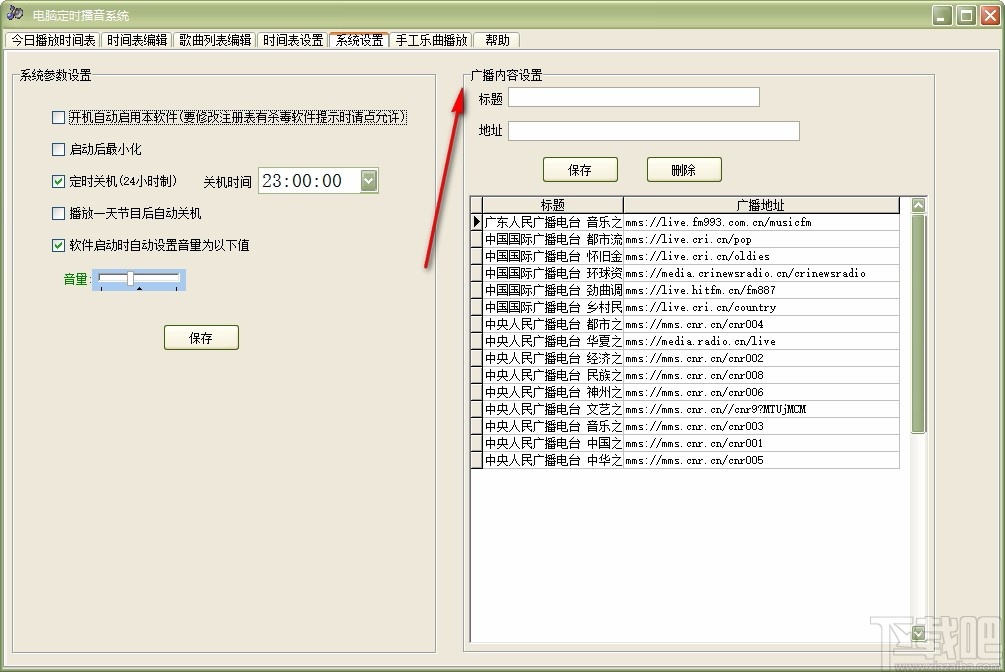1005x672 pixels.
Task: Toggle 软件启动时自动设置音量为以下值 checkbox
Action: click(x=58, y=245)
